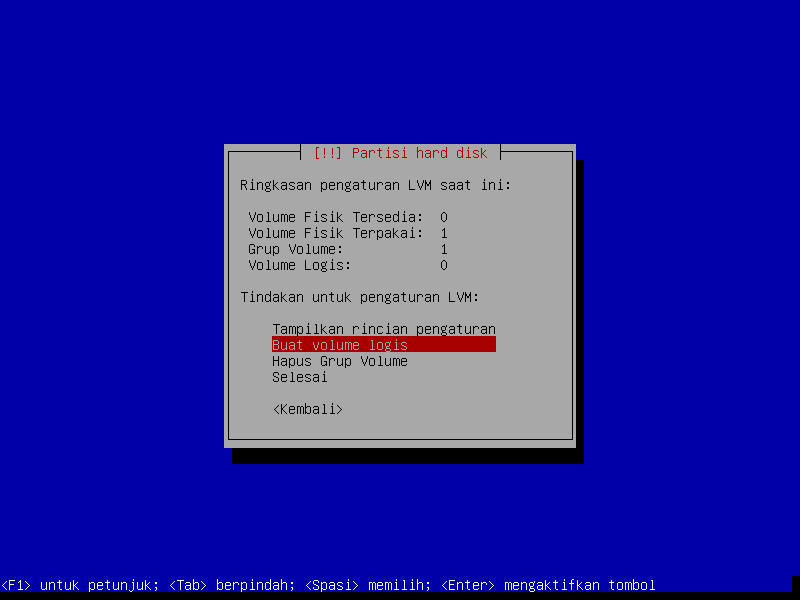Click the value 1 beside Grup Volume
This screenshot has width=800, height=600.
(x=443, y=249)
